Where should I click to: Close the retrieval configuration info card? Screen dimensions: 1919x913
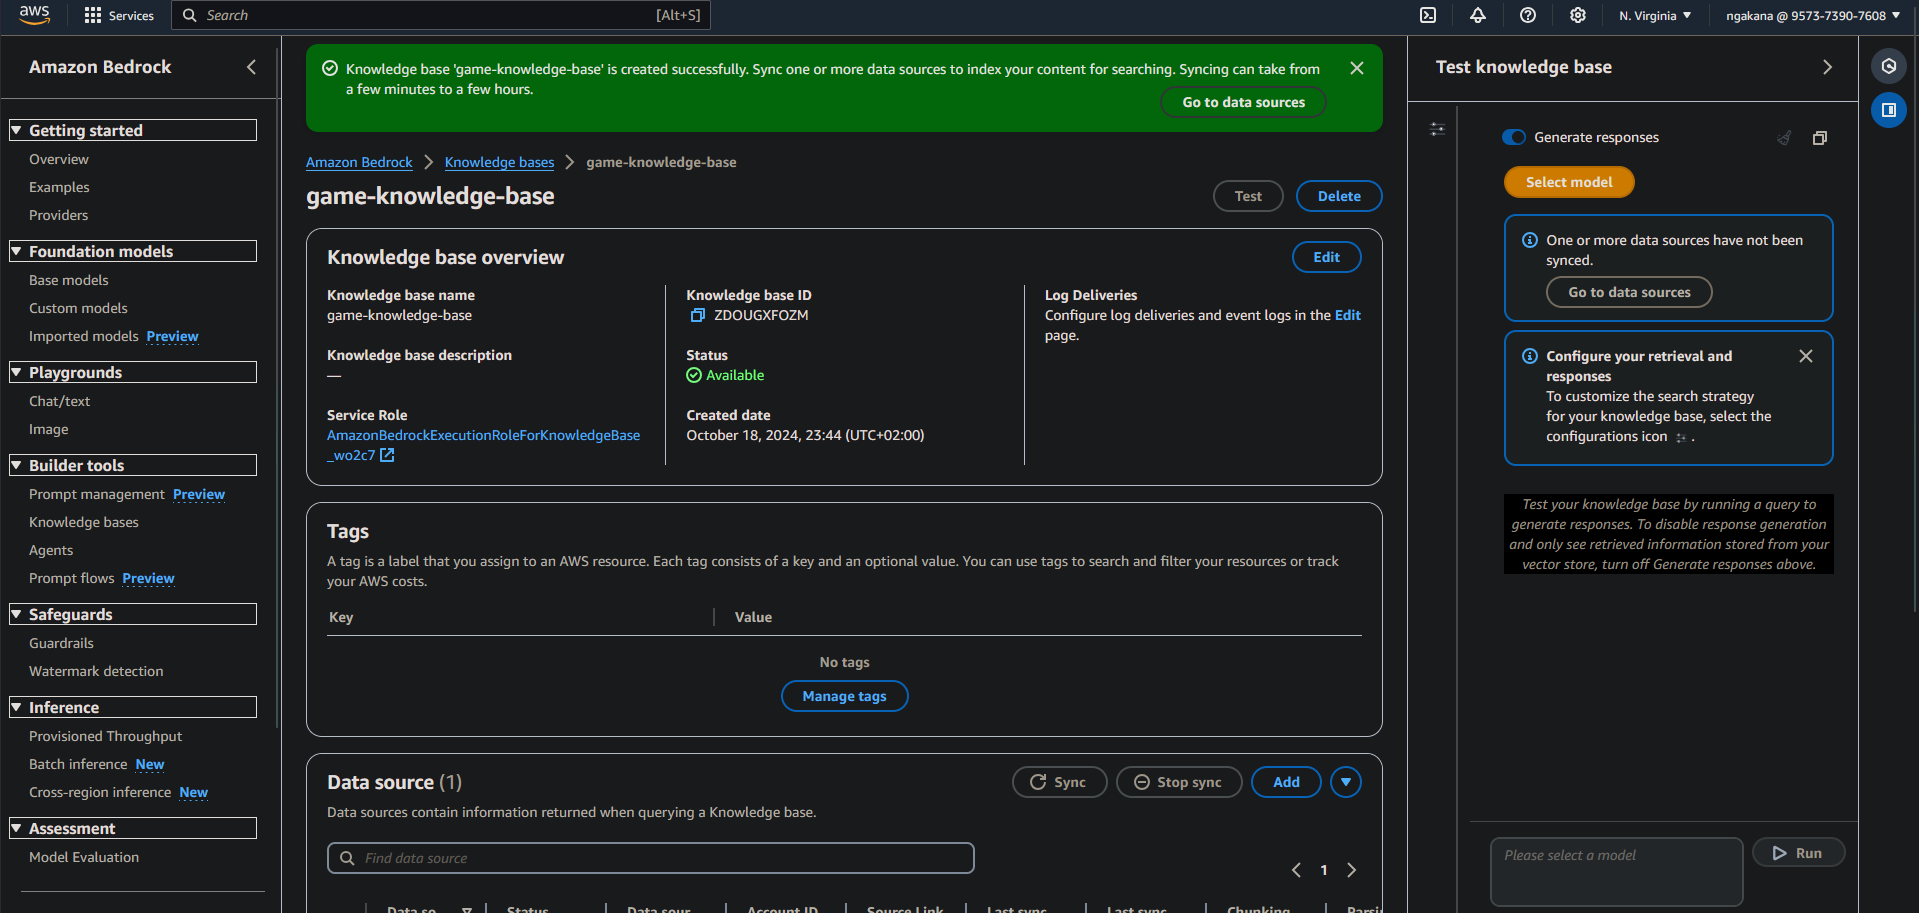pos(1806,356)
